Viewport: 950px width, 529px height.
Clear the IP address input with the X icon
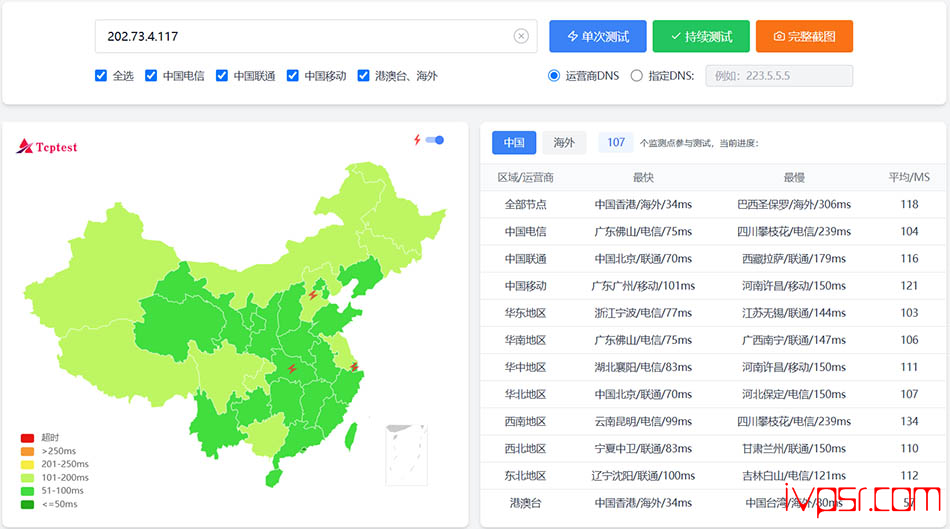pyautogui.click(x=521, y=36)
